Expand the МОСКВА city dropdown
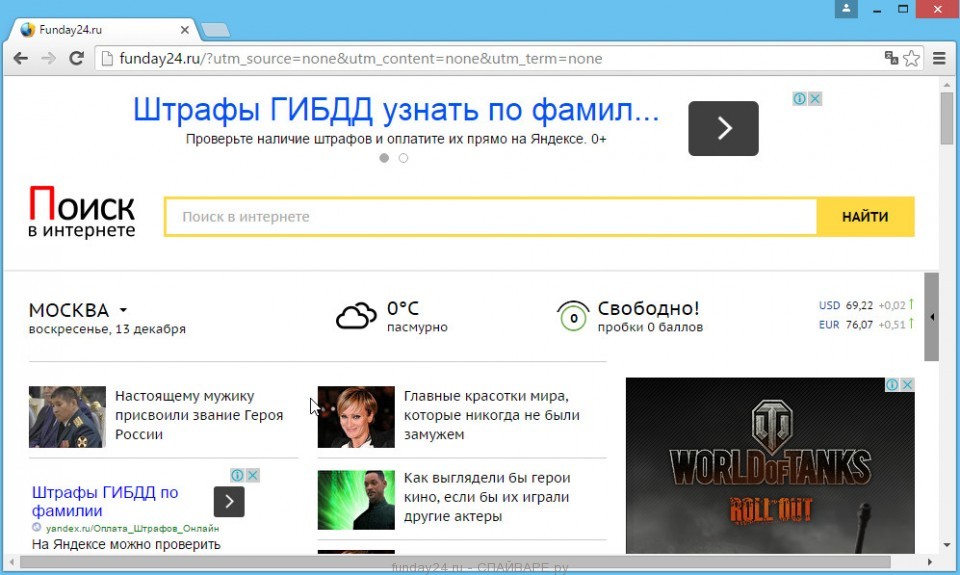This screenshot has width=960, height=575. point(78,310)
